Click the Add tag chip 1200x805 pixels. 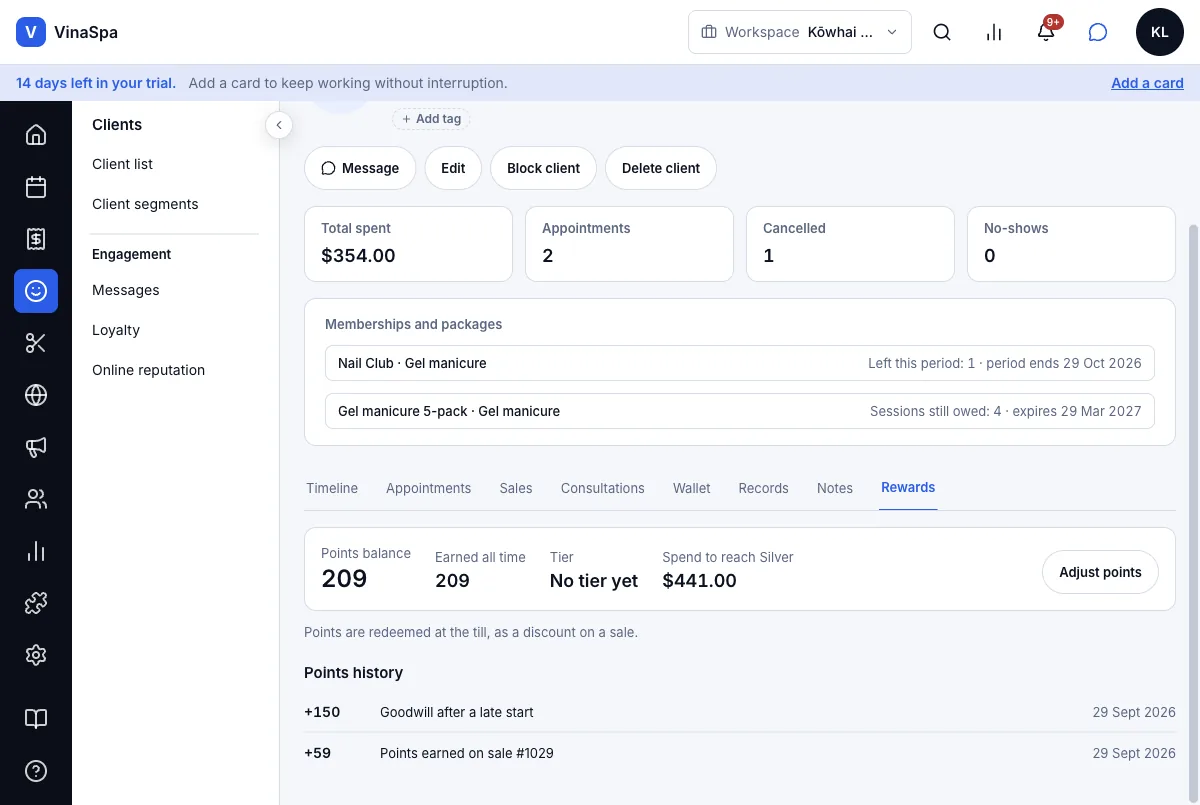[x=431, y=119]
